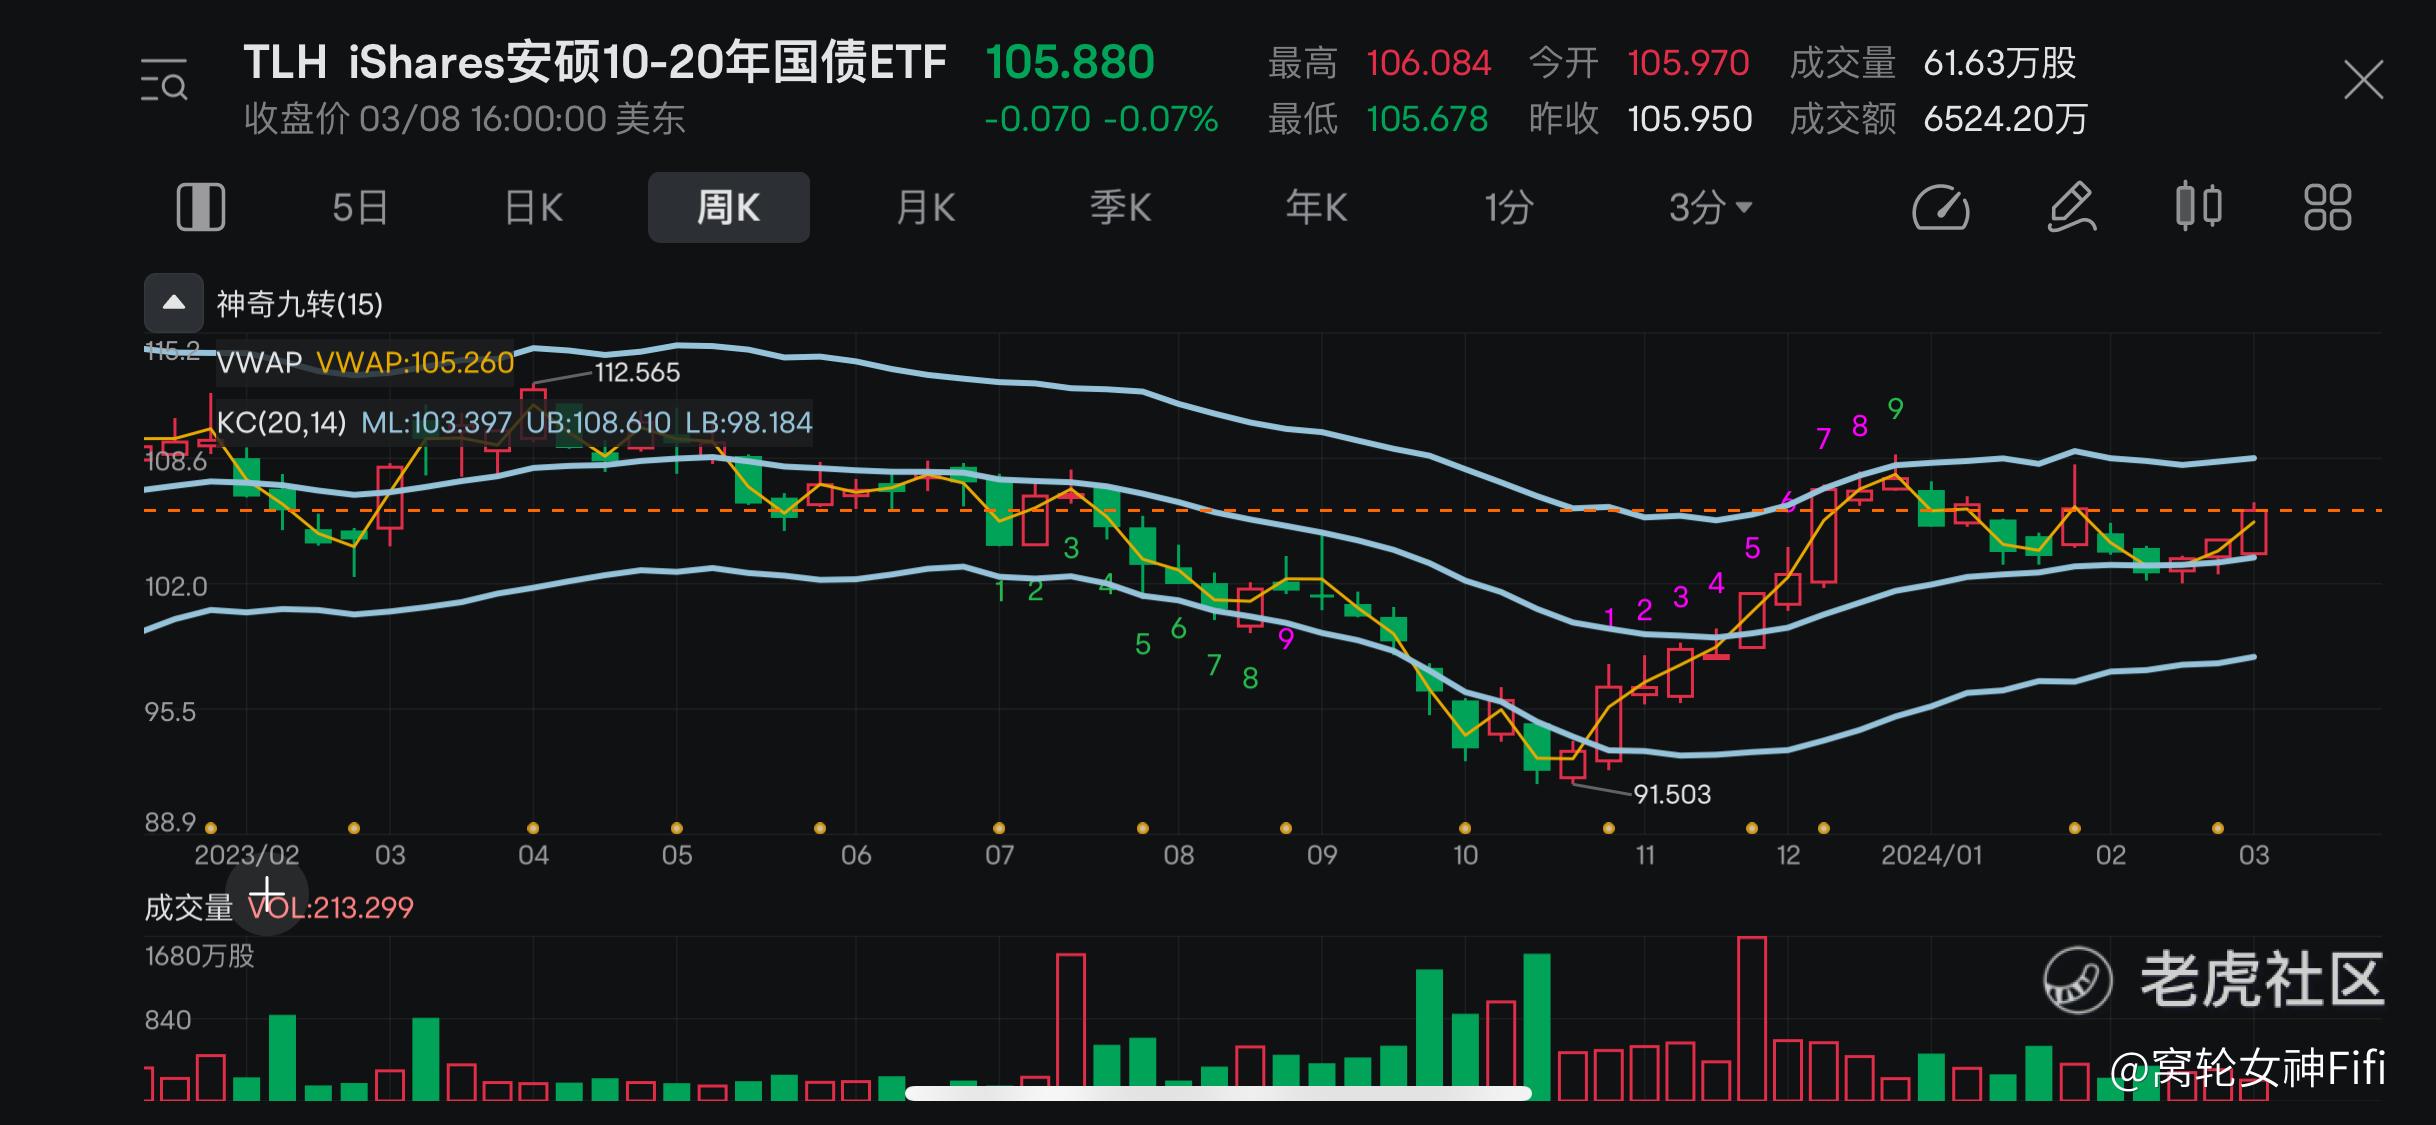Collapse the indicator list with up arrow

tap(174, 303)
